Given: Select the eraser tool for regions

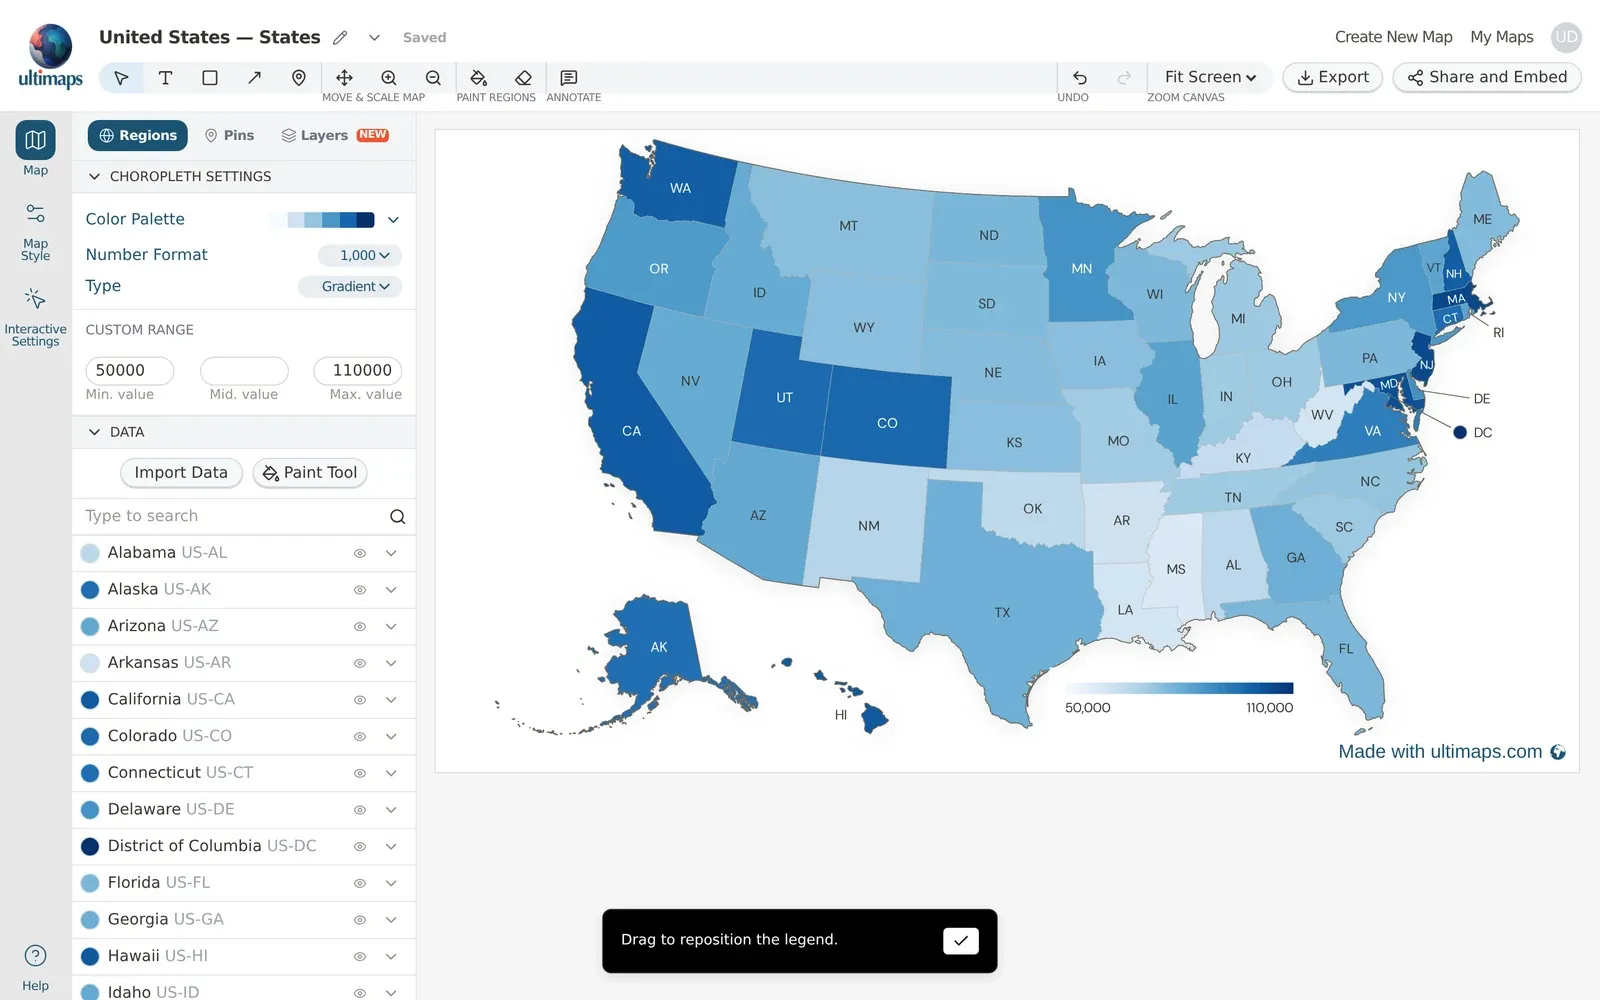Looking at the screenshot, I should point(523,78).
